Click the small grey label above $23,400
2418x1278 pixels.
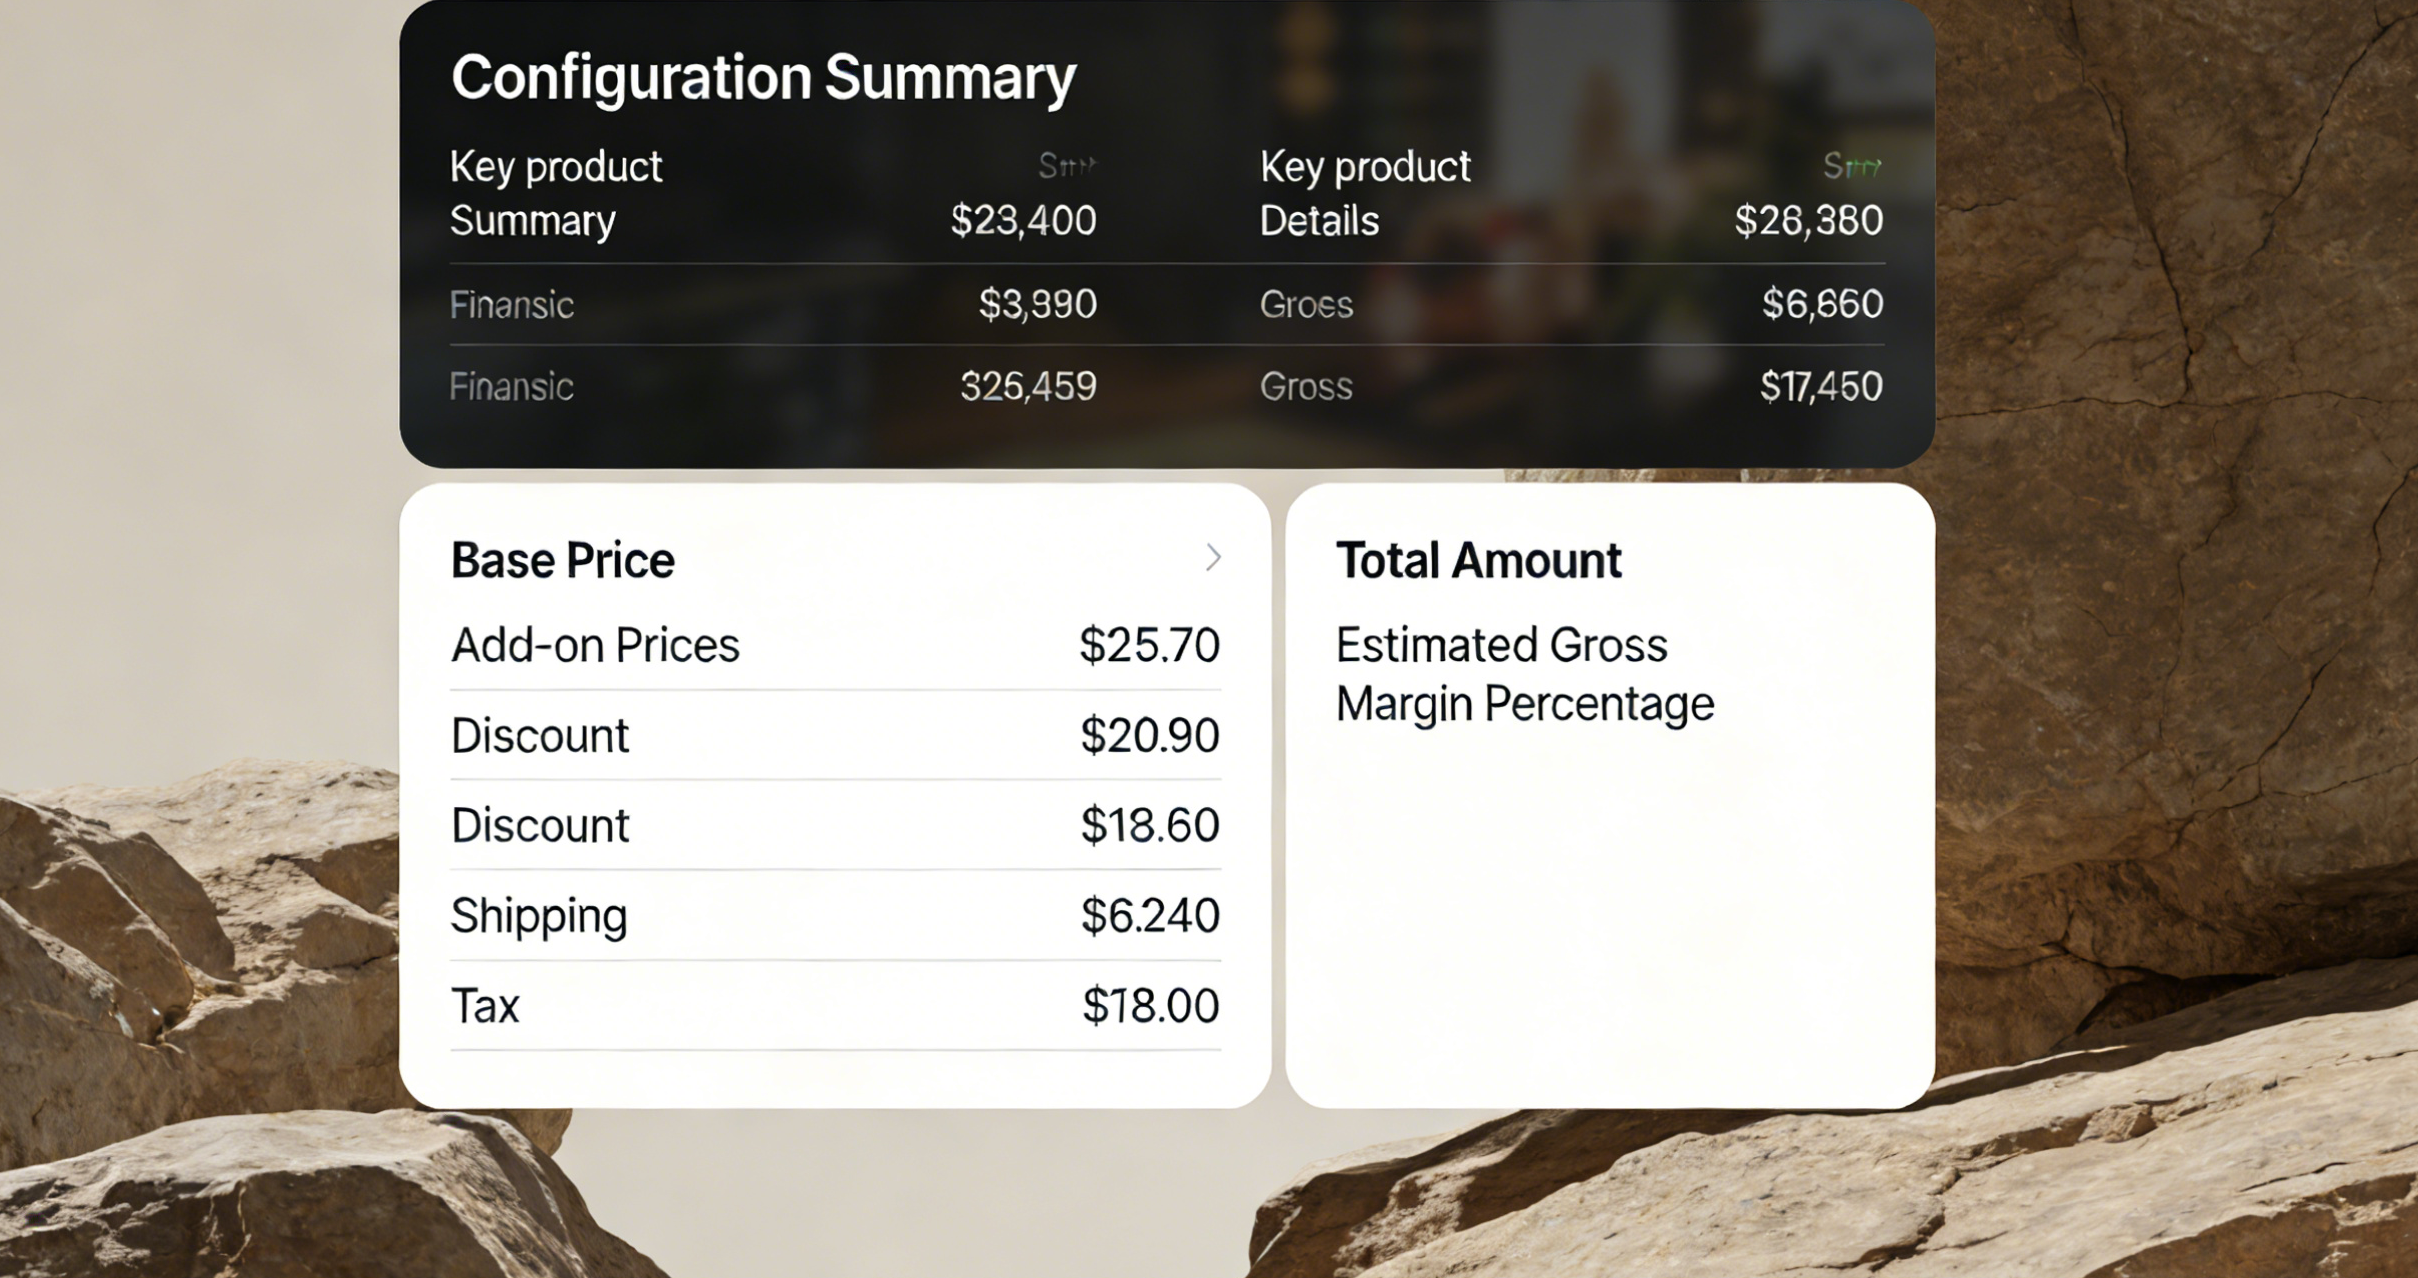point(1067,165)
